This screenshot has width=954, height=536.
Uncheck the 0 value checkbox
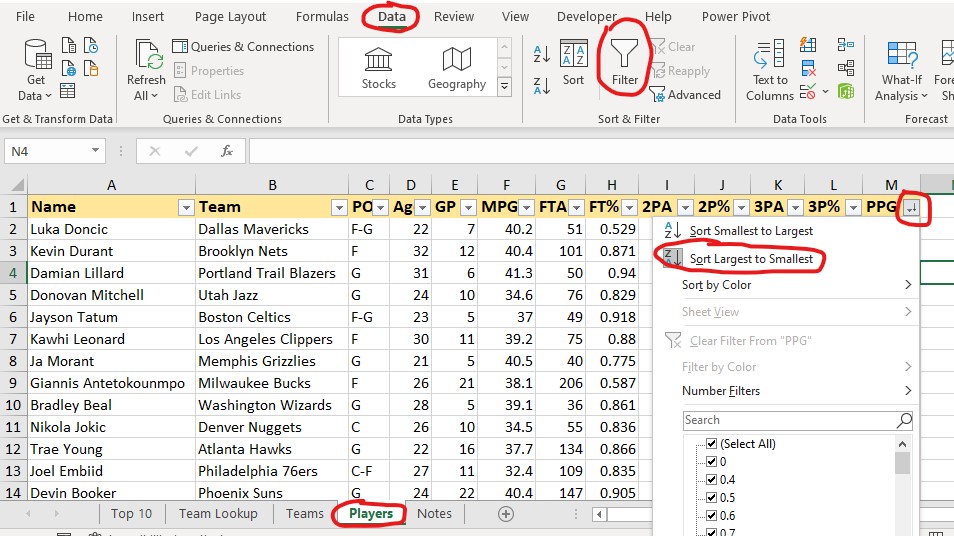tap(711, 462)
